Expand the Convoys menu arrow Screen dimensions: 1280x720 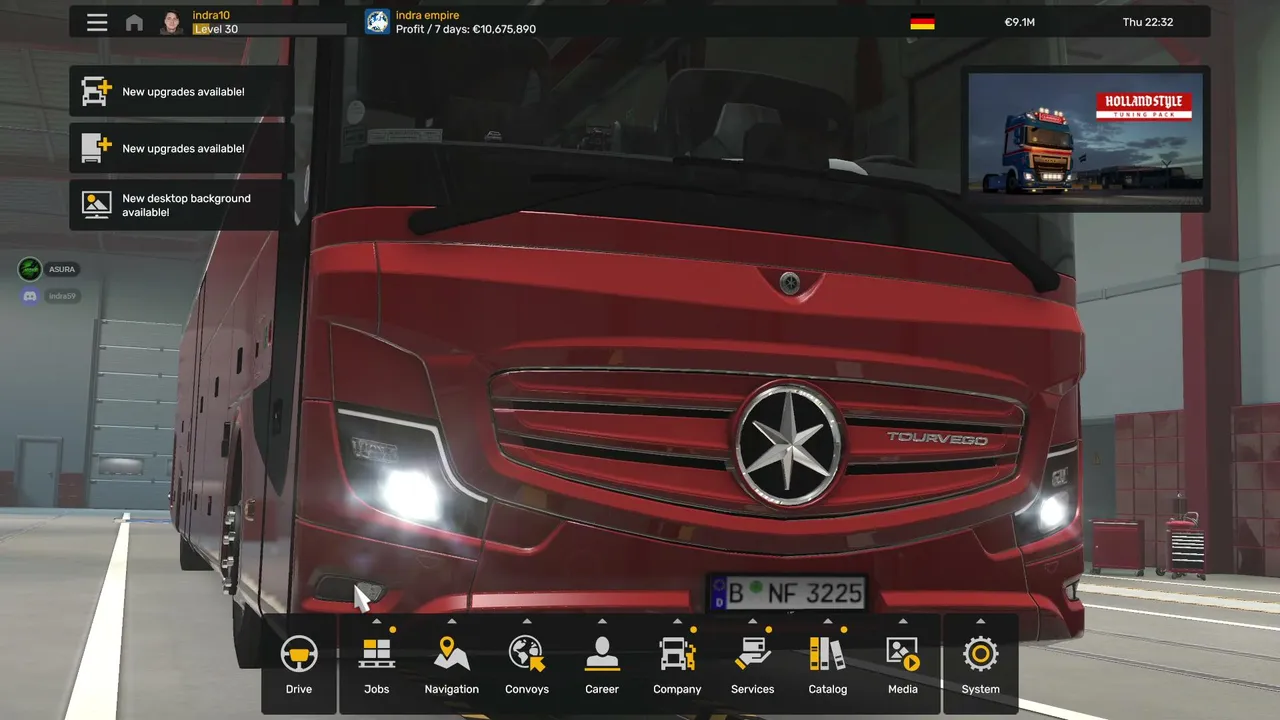coord(527,621)
